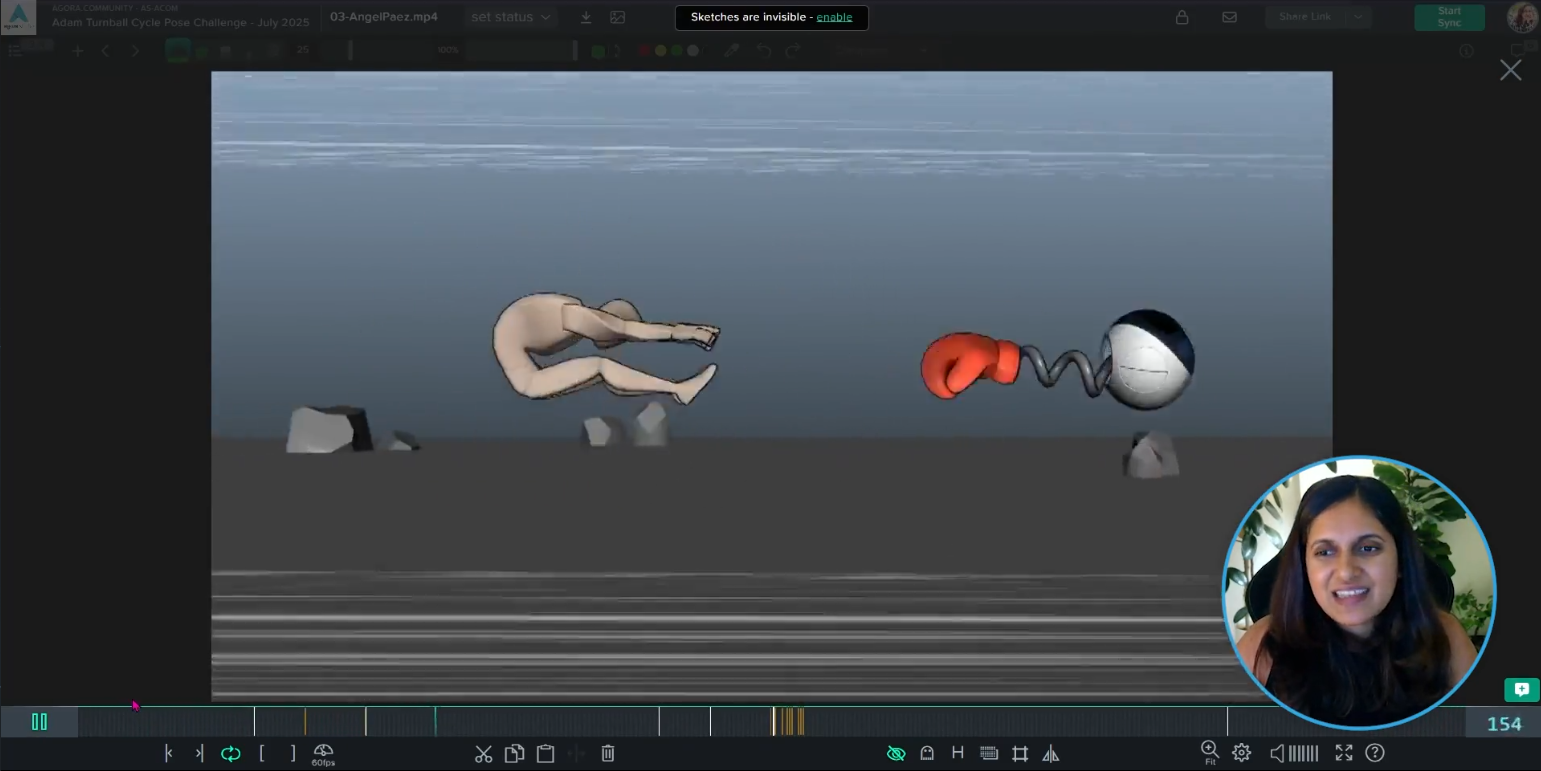Mute audio with the speaker icon
Image resolution: width=1541 pixels, height=771 pixels.
point(1277,753)
